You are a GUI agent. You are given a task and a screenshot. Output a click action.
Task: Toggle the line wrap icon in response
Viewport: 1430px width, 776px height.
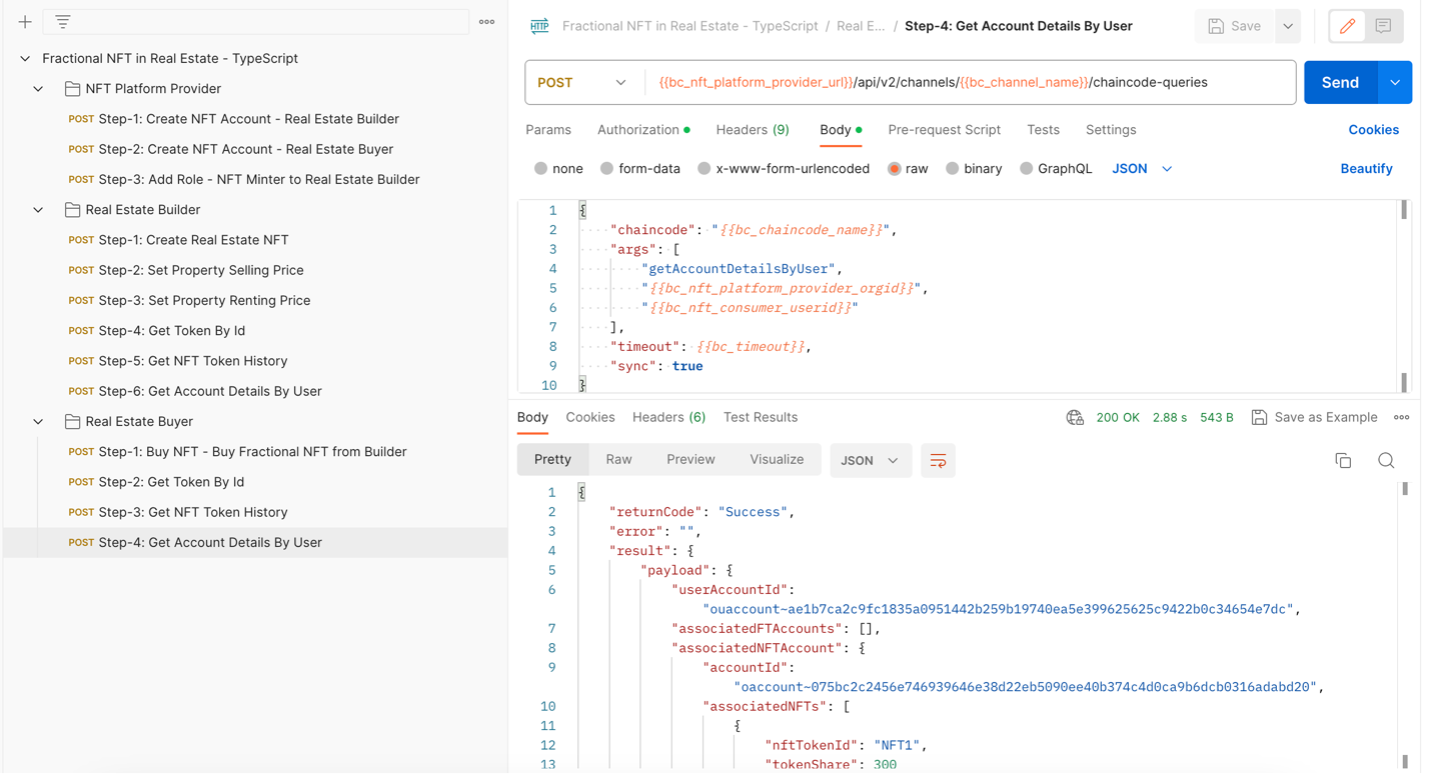(x=938, y=460)
